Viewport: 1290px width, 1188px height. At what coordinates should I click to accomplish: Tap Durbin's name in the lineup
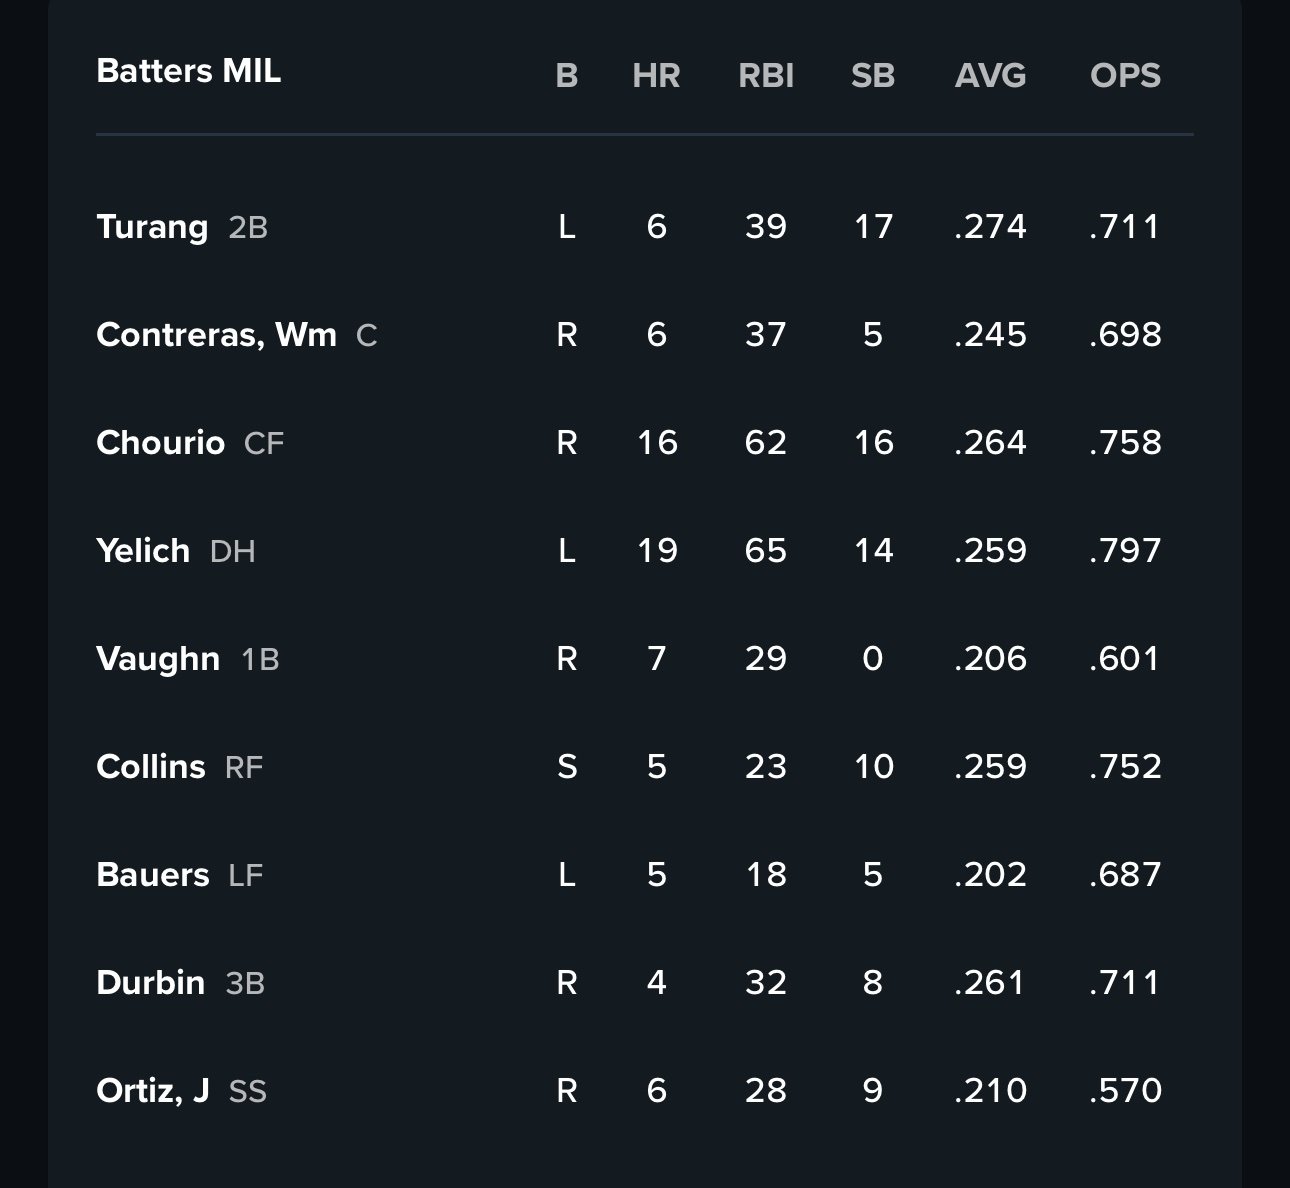(x=150, y=983)
